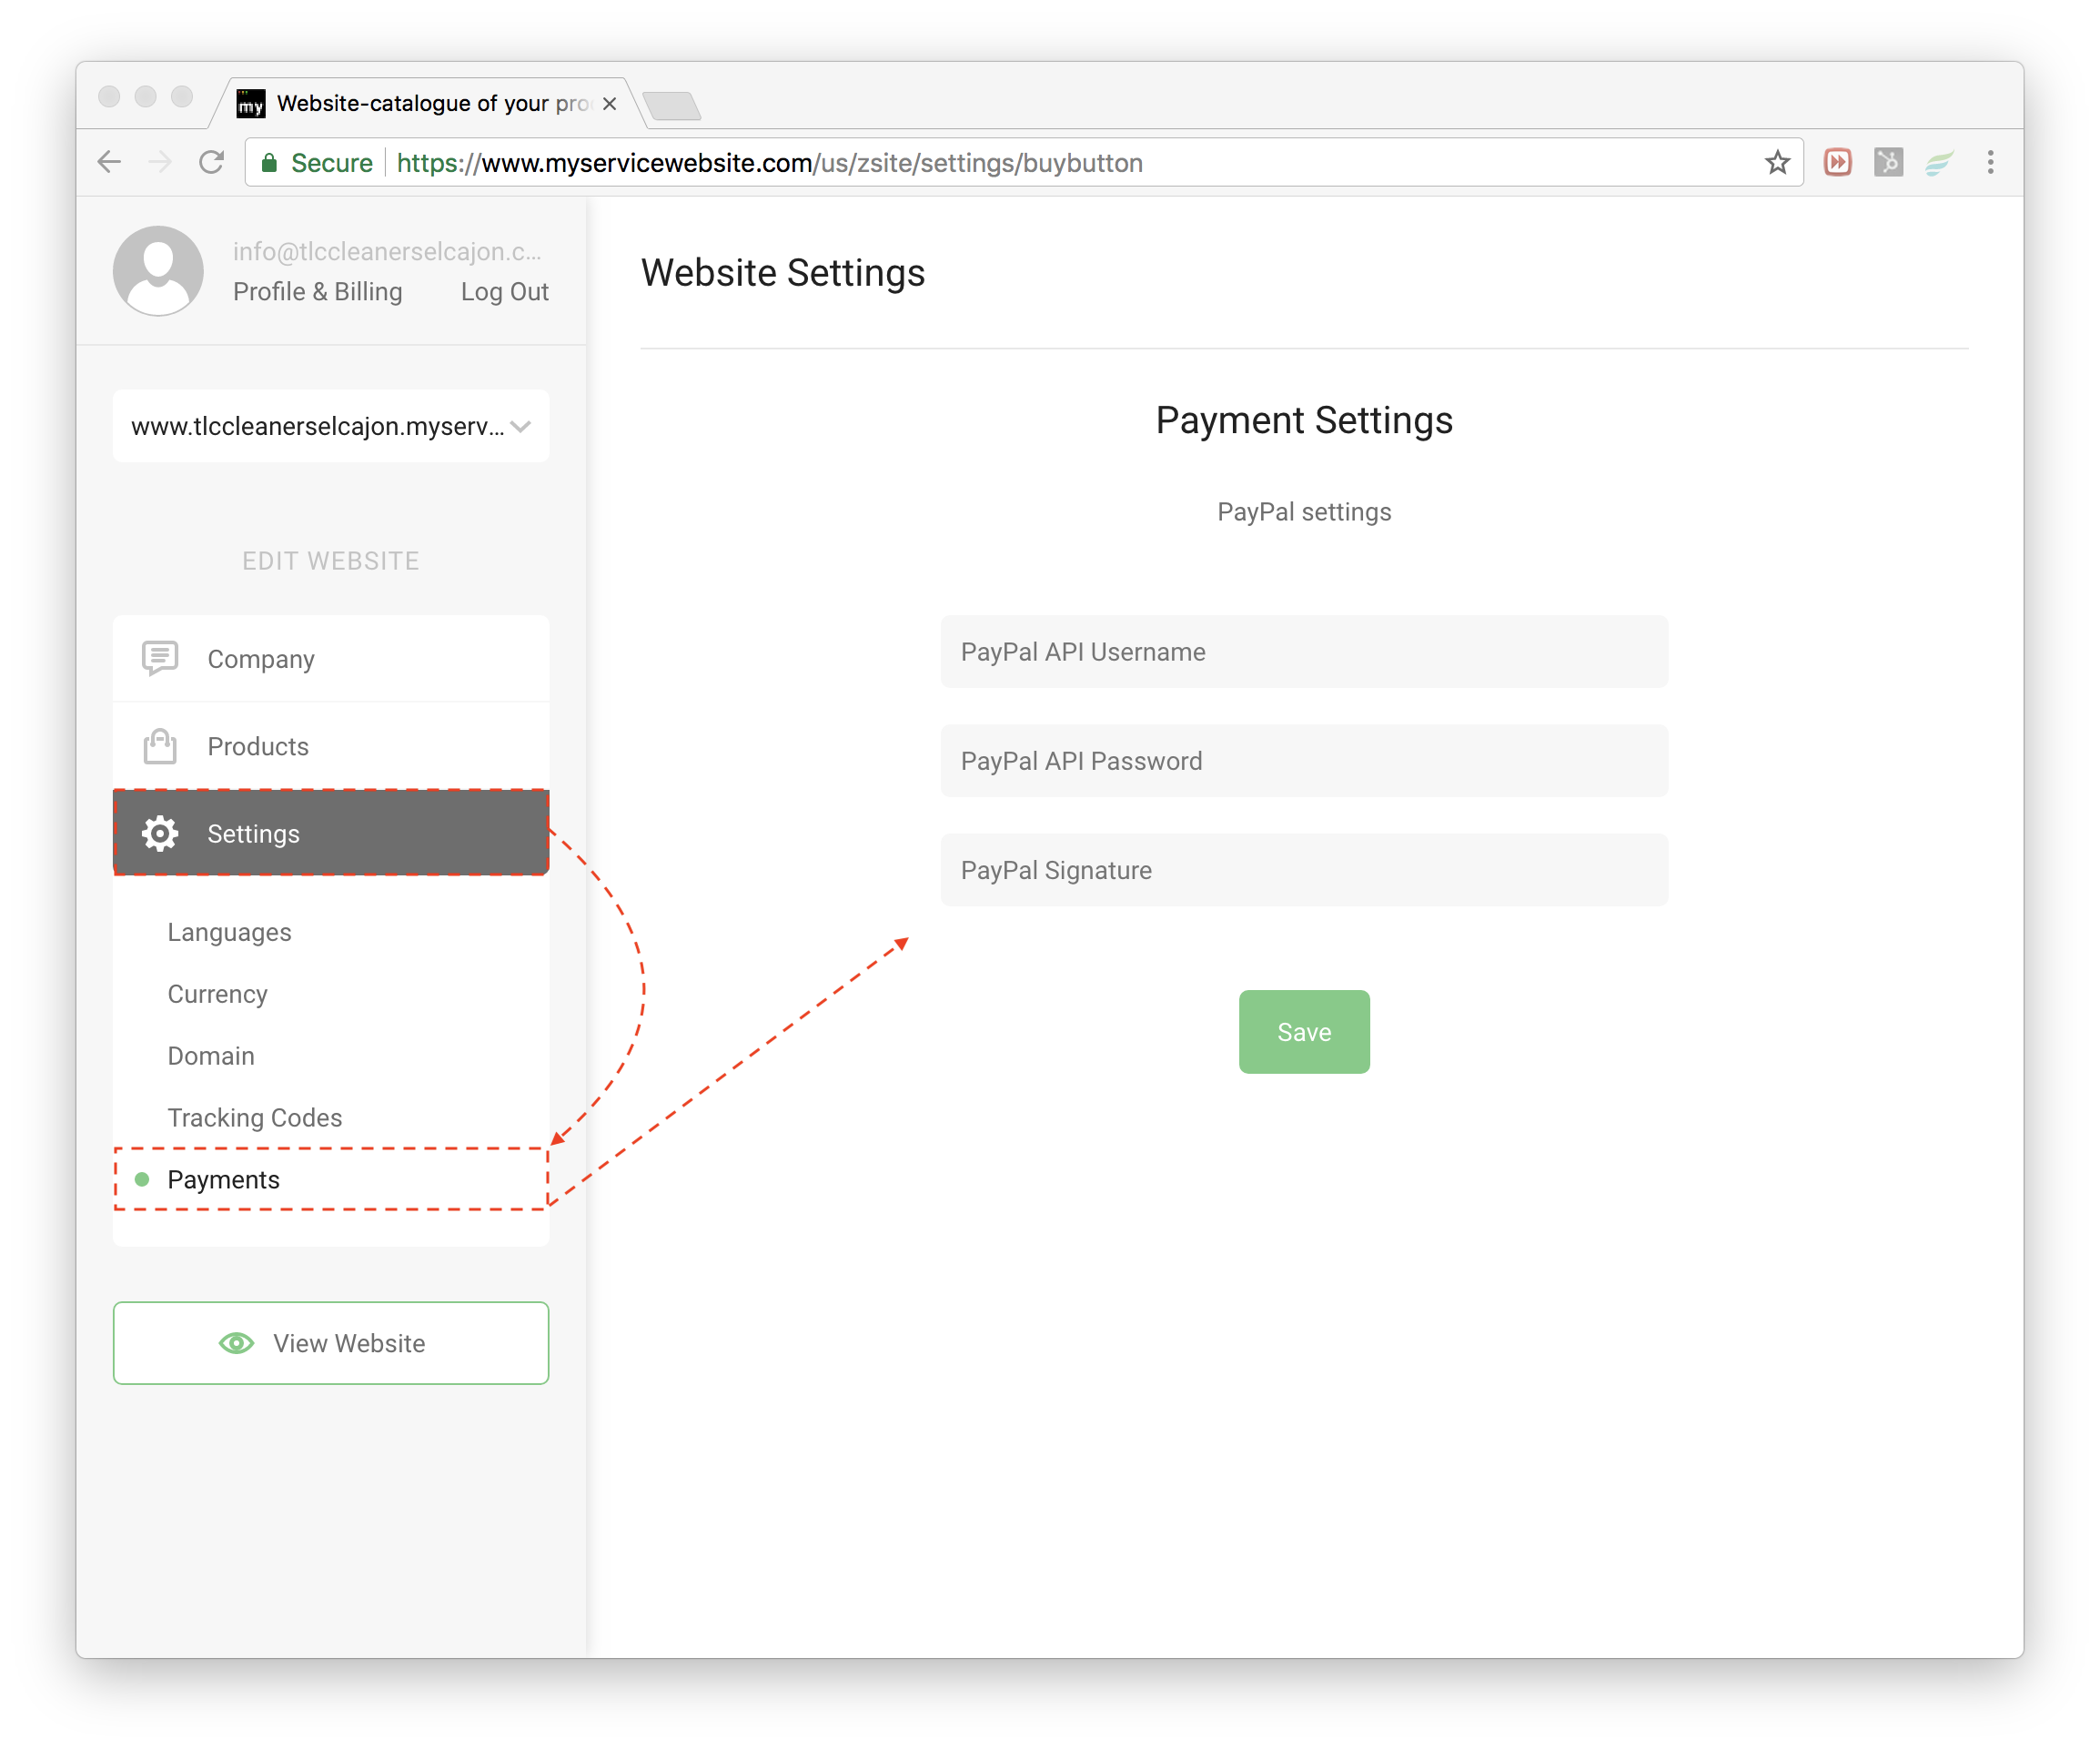Go to Languages settings
This screenshot has height=1749, width=2100.
click(229, 932)
